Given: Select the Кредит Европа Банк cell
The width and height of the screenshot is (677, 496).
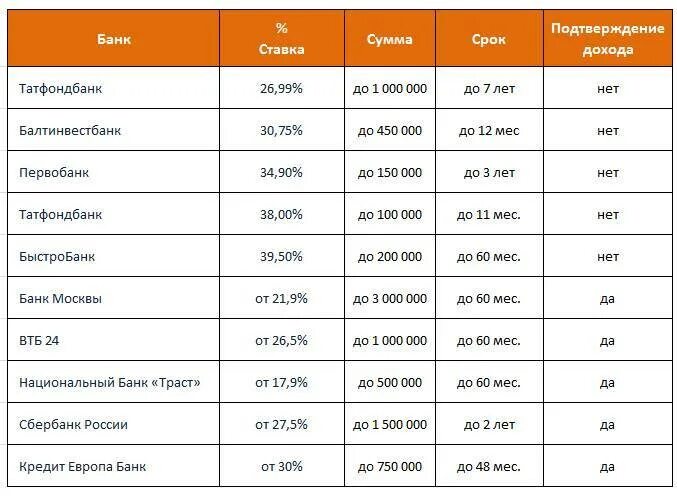Looking at the screenshot, I should (x=80, y=466).
